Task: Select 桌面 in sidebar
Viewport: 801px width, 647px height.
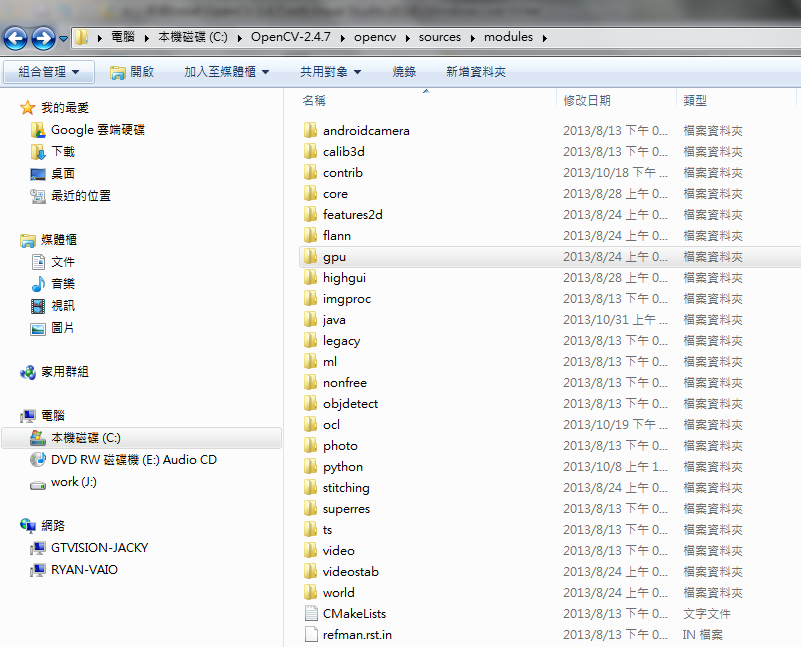Action: pos(53,174)
